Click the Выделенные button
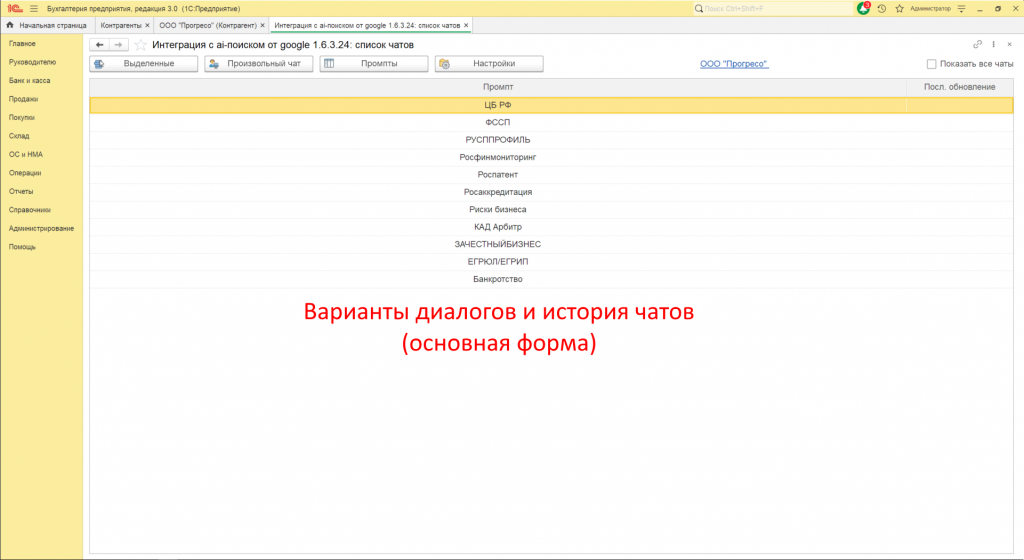Image resolution: width=1024 pixels, height=560 pixels. point(143,63)
